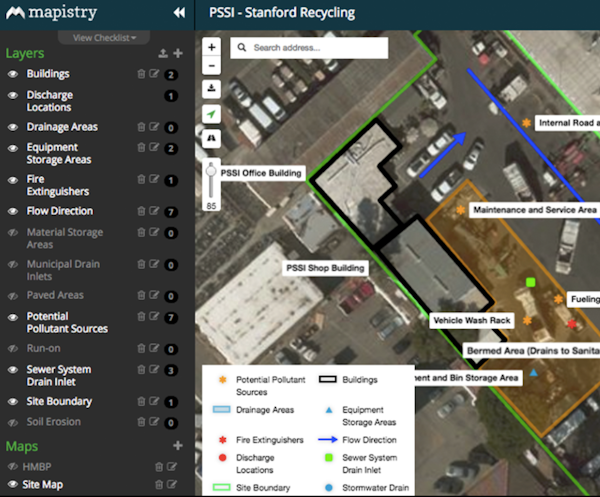Viewport: 600px width, 497px height.
Task: Click the map opacity slider handle
Action: tap(211, 171)
